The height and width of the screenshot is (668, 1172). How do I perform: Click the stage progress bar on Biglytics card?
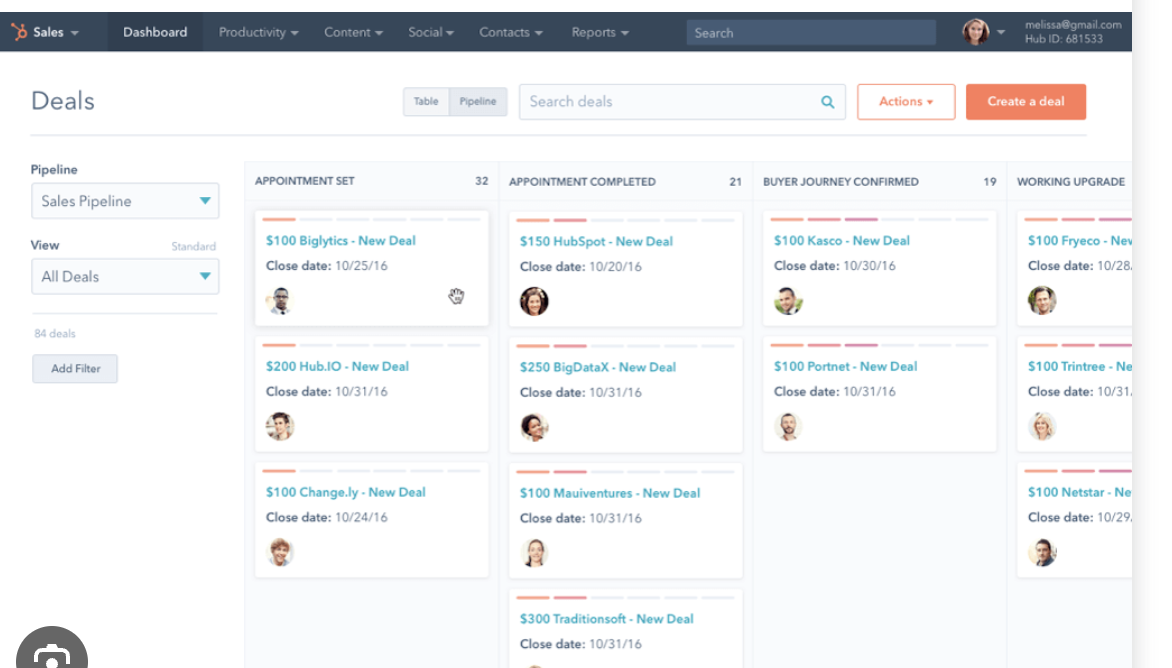[370, 219]
